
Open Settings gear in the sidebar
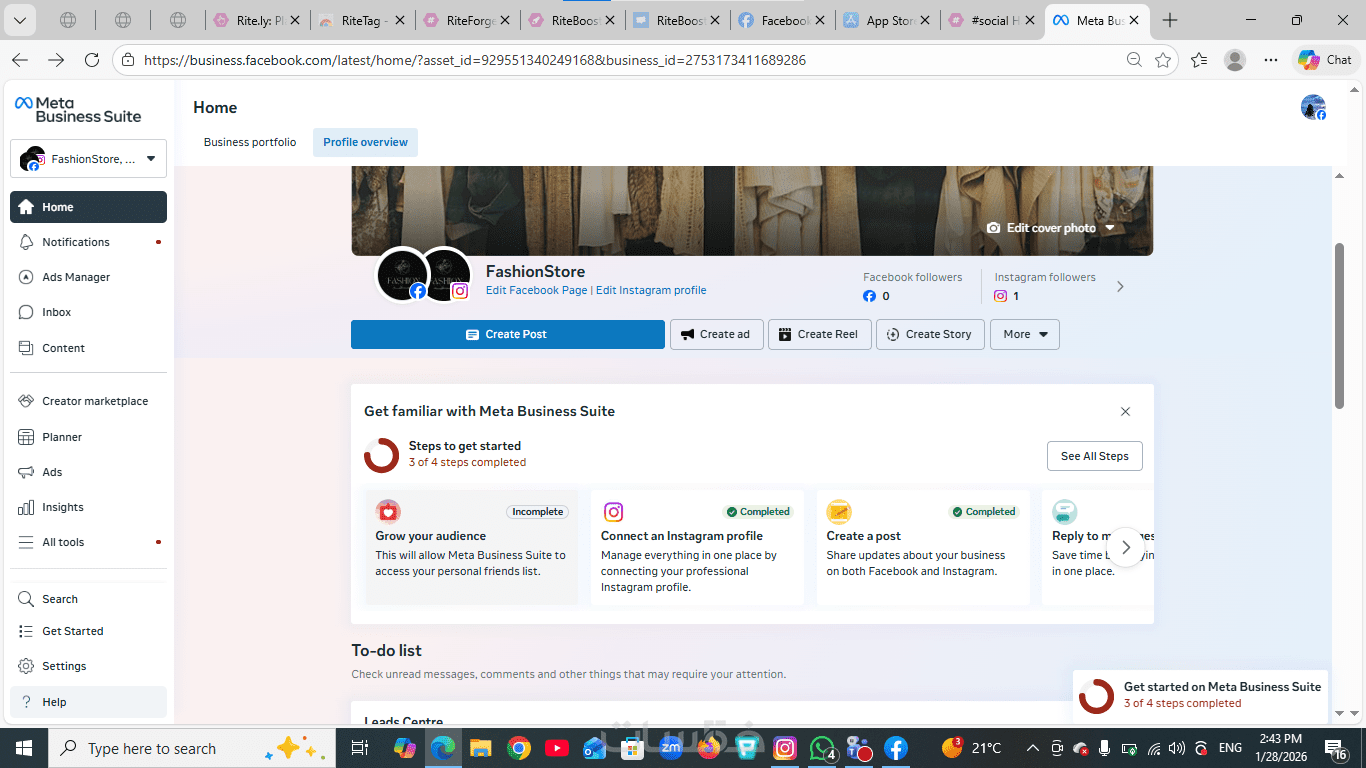coord(26,666)
